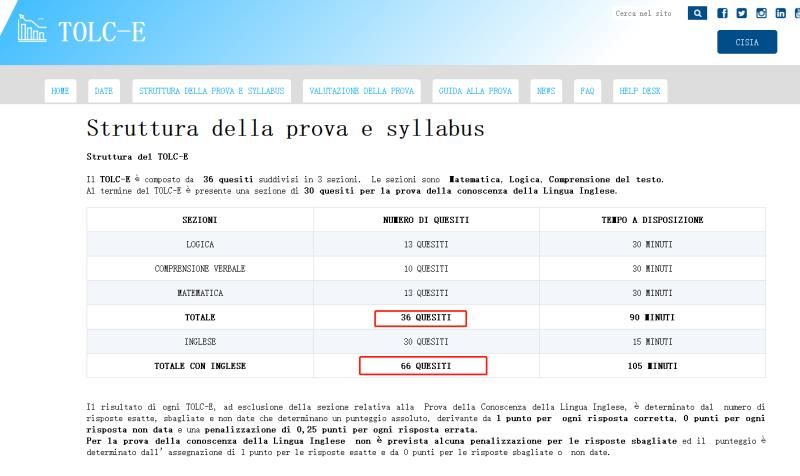This screenshot has height=476, width=800.
Task: Select the TOTALE row label
Action: click(199, 317)
